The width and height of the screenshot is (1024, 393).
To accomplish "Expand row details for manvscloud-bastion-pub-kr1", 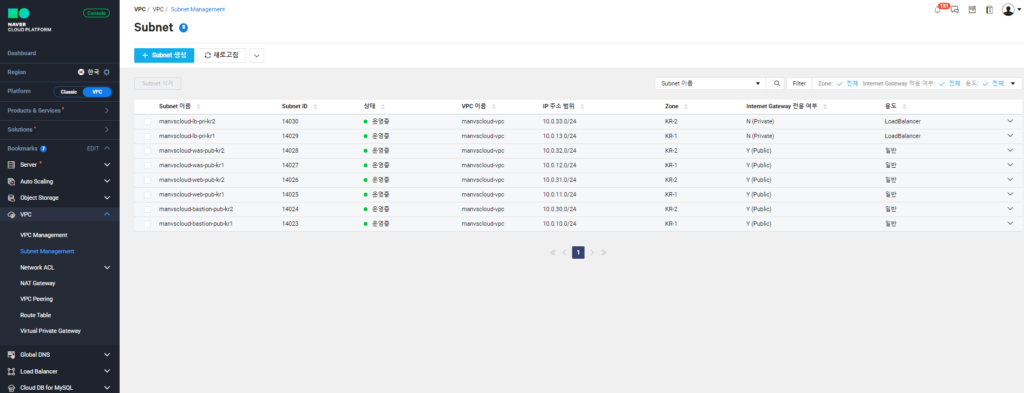I will (x=1010, y=223).
